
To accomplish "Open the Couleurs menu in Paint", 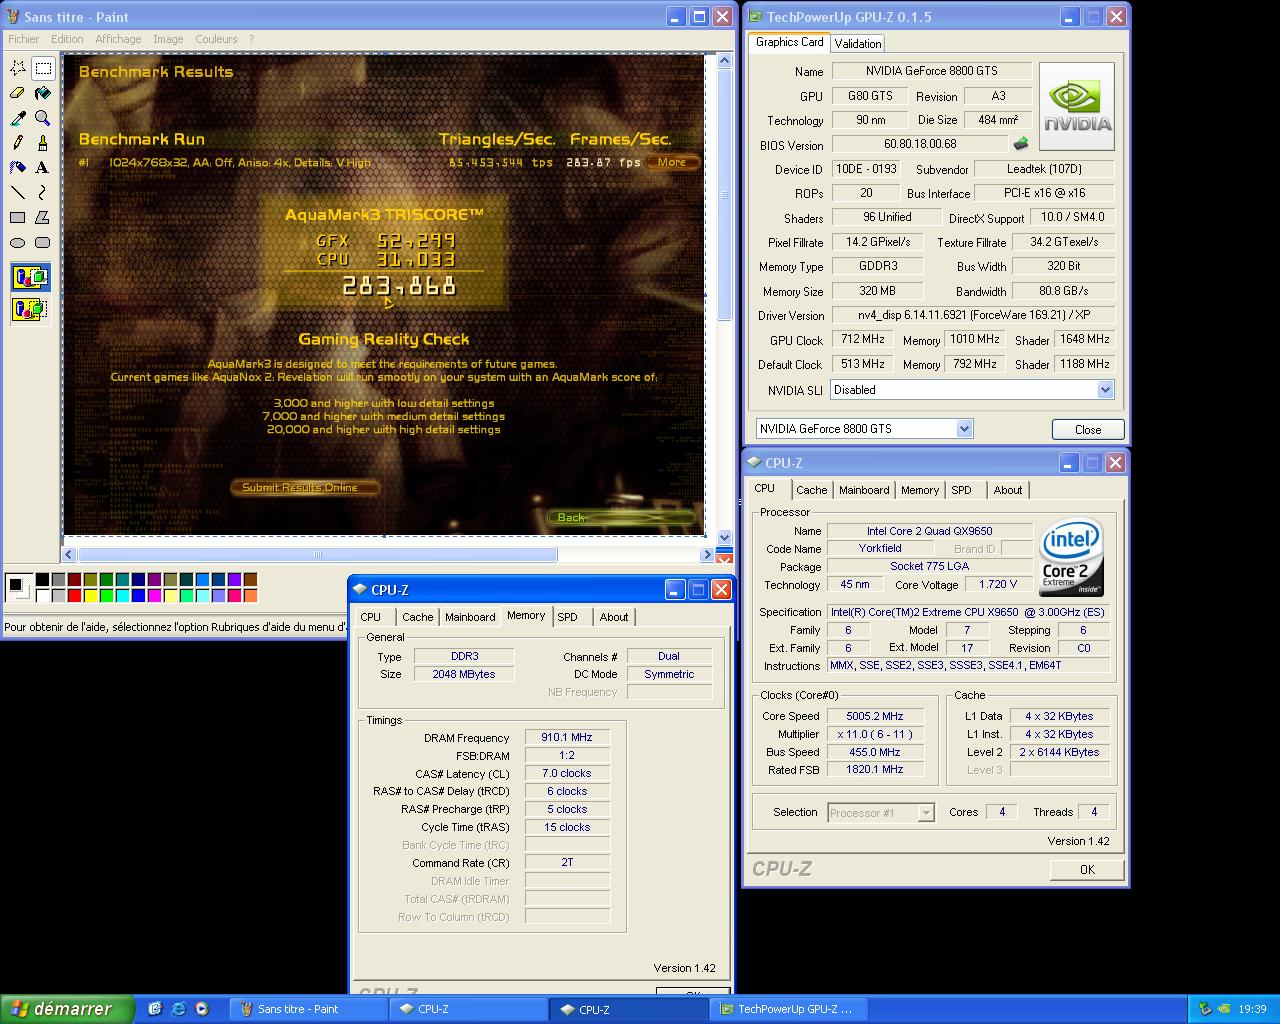I will tap(216, 39).
